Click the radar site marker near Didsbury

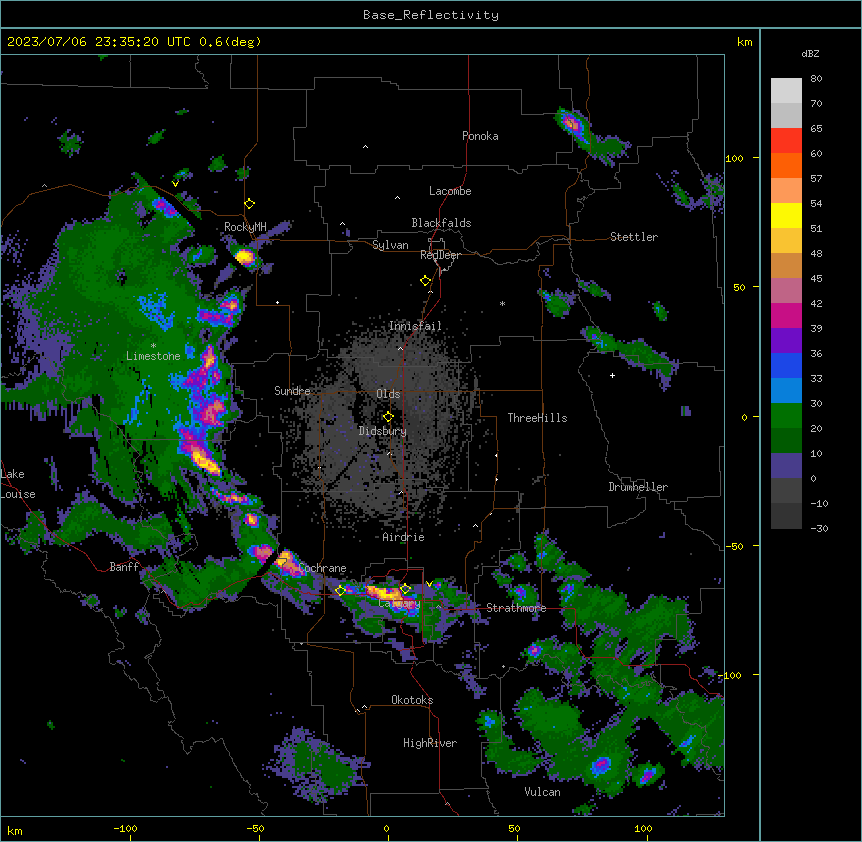tap(388, 417)
